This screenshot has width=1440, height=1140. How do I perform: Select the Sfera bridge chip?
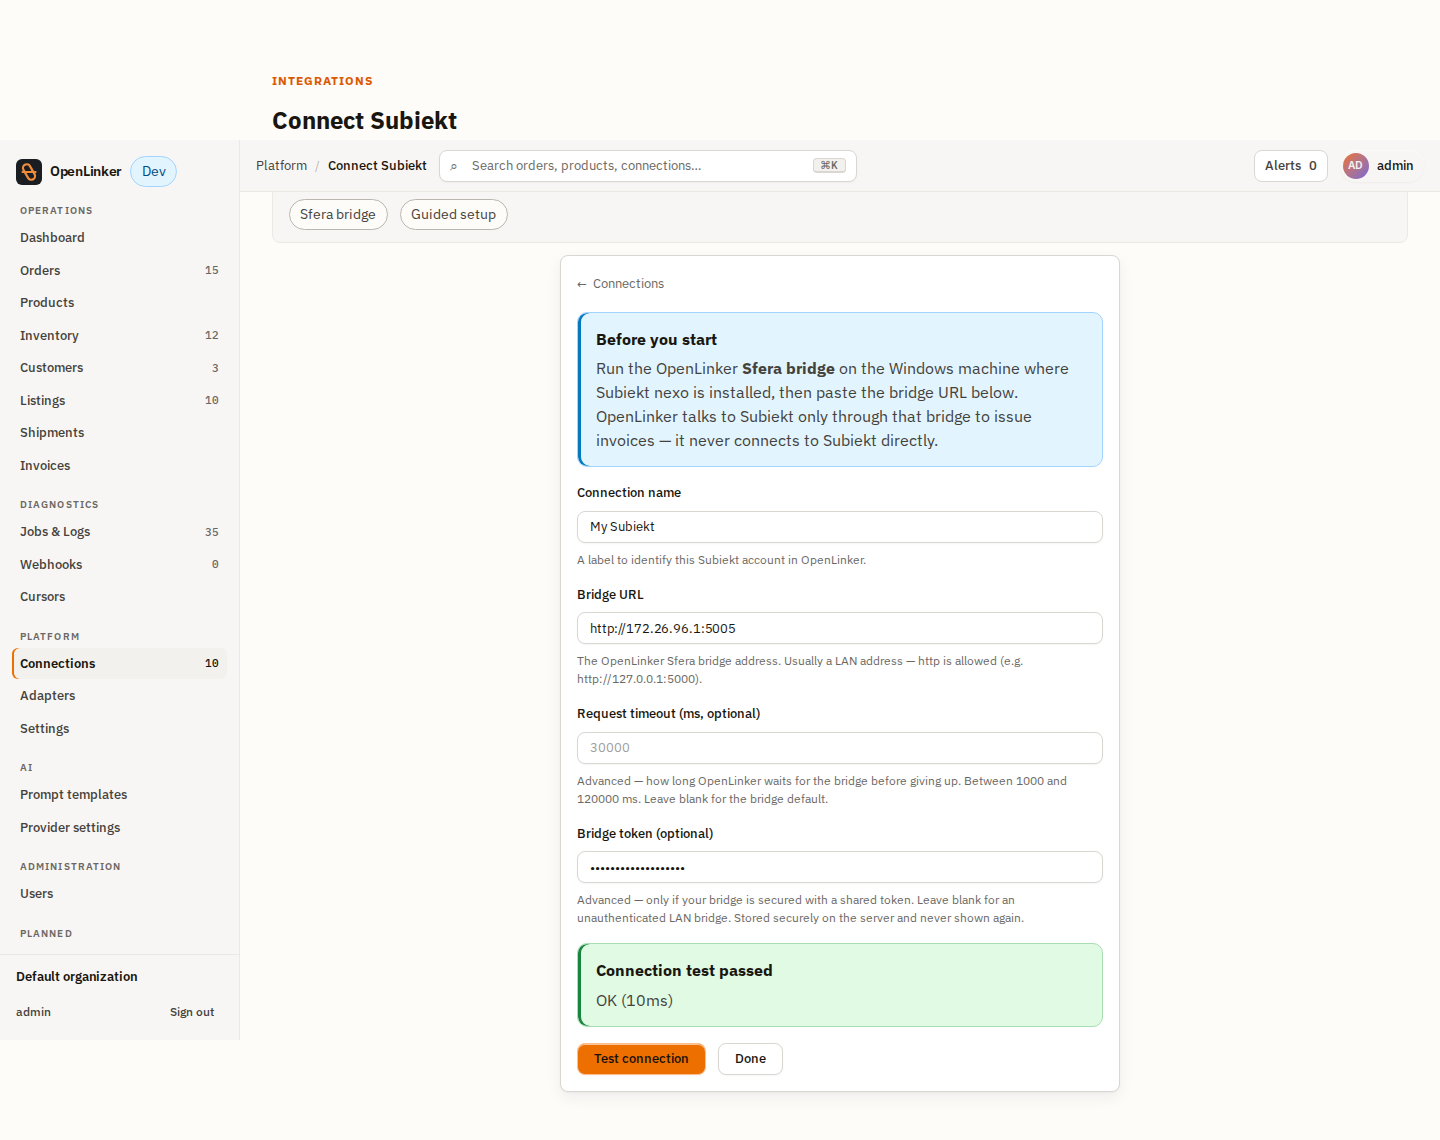click(338, 215)
